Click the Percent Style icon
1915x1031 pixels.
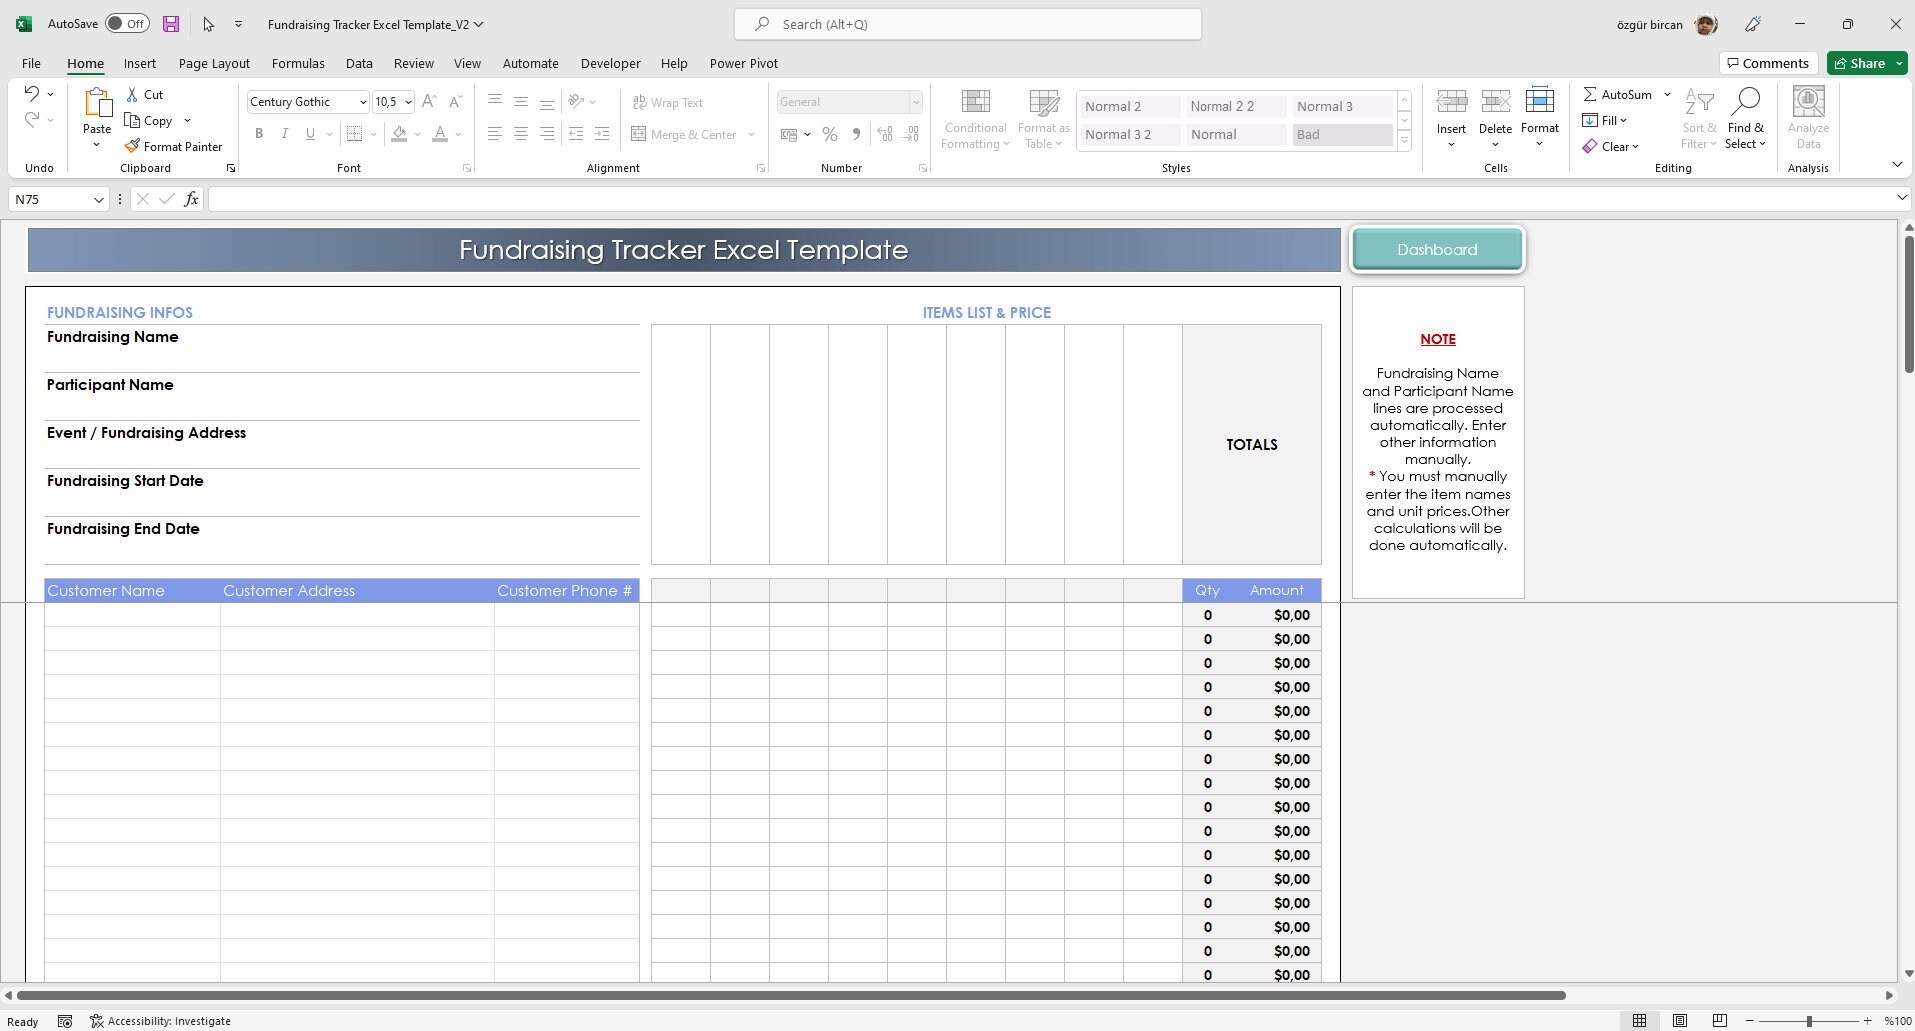click(829, 133)
